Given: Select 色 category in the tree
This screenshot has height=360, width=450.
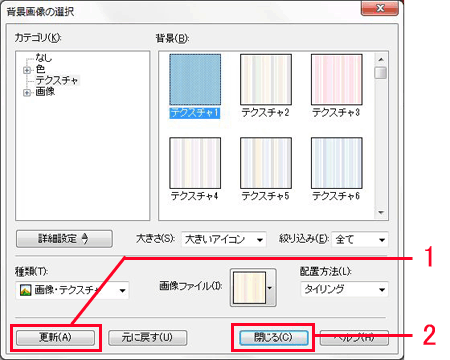Looking at the screenshot, I should pos(40,69).
